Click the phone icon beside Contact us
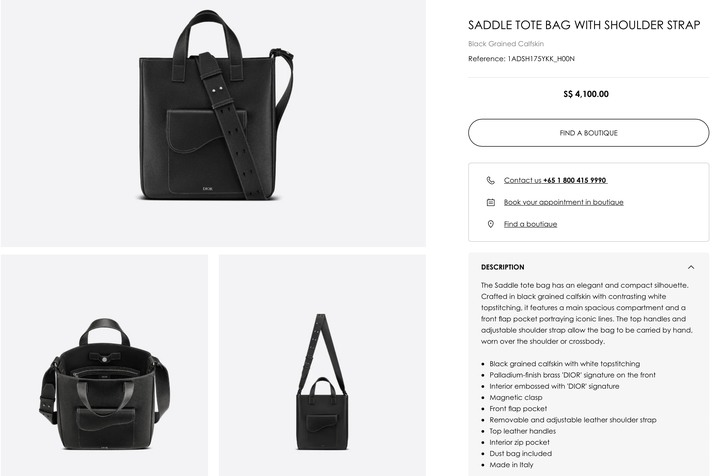 coord(490,180)
